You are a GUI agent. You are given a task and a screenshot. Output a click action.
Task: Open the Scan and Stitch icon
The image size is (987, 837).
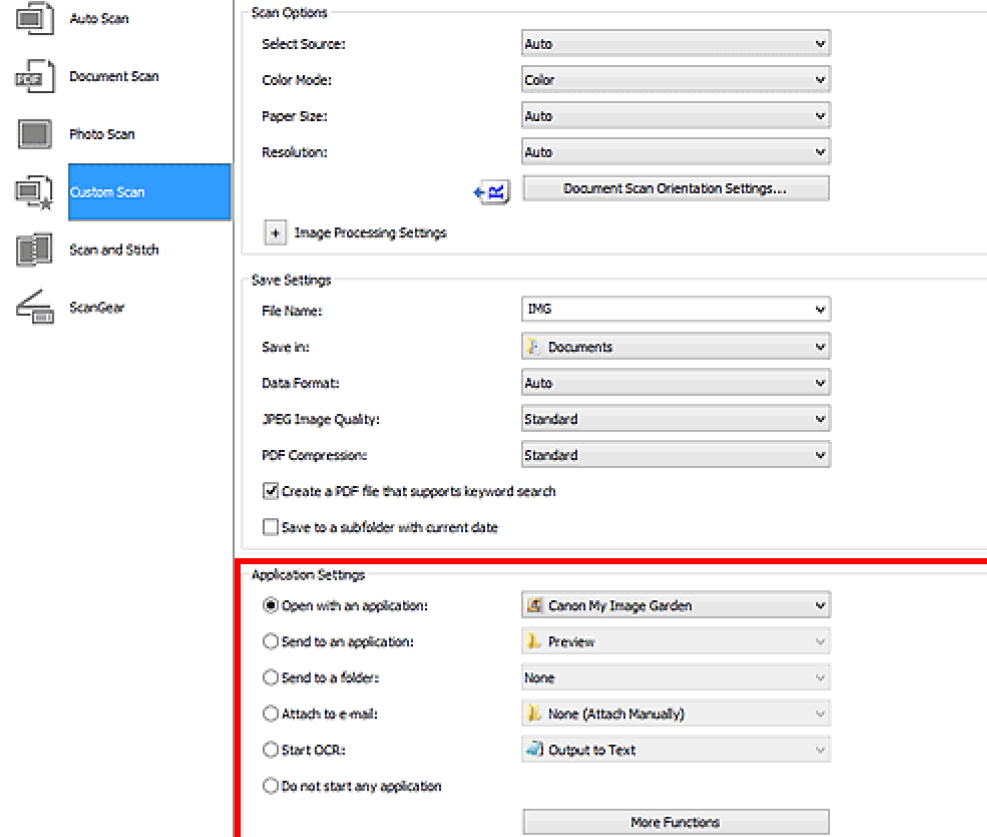tap(34, 250)
